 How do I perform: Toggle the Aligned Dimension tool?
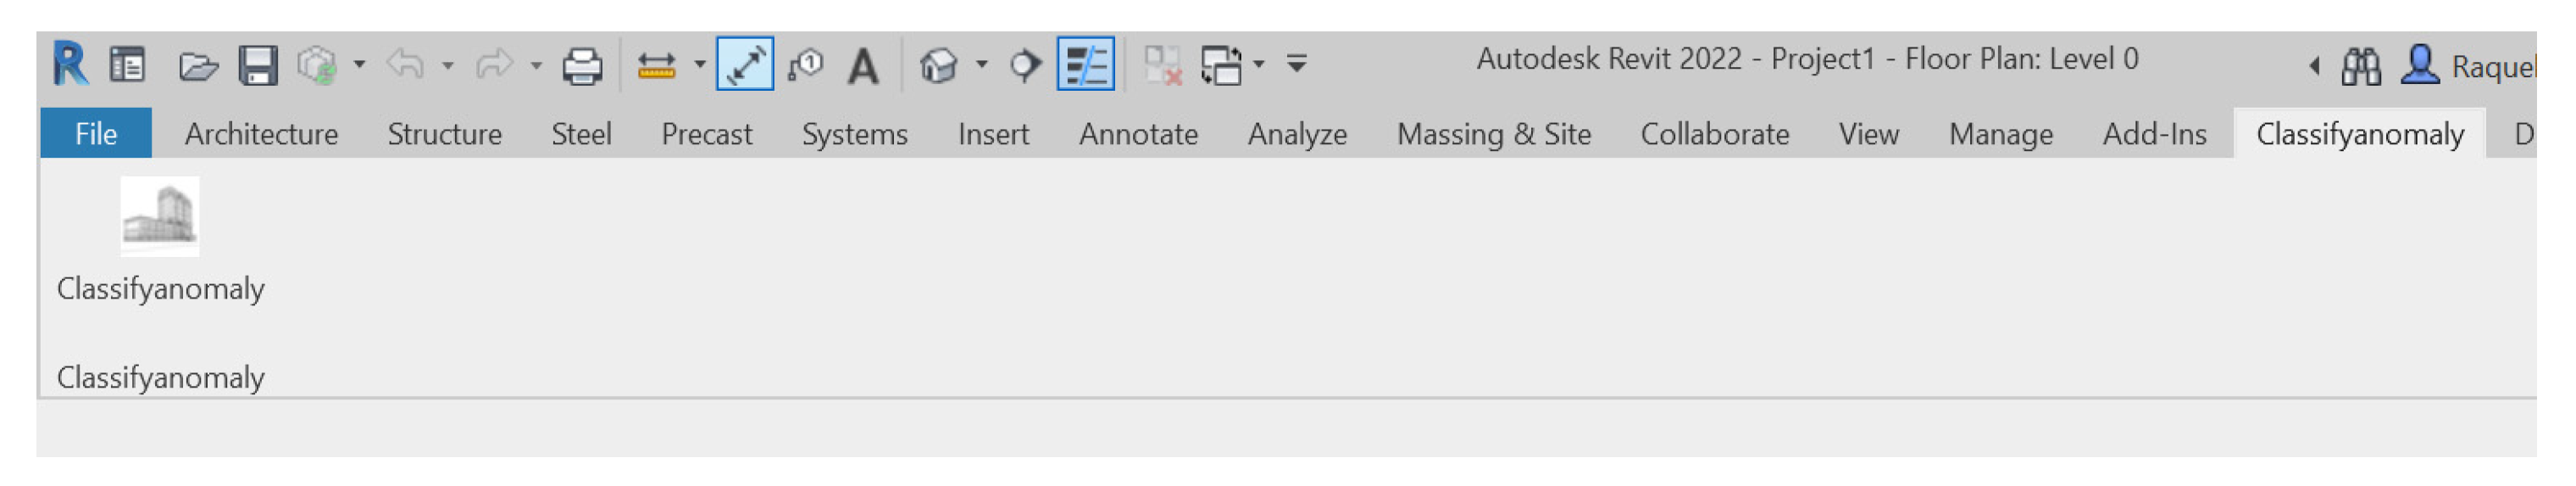pos(745,65)
